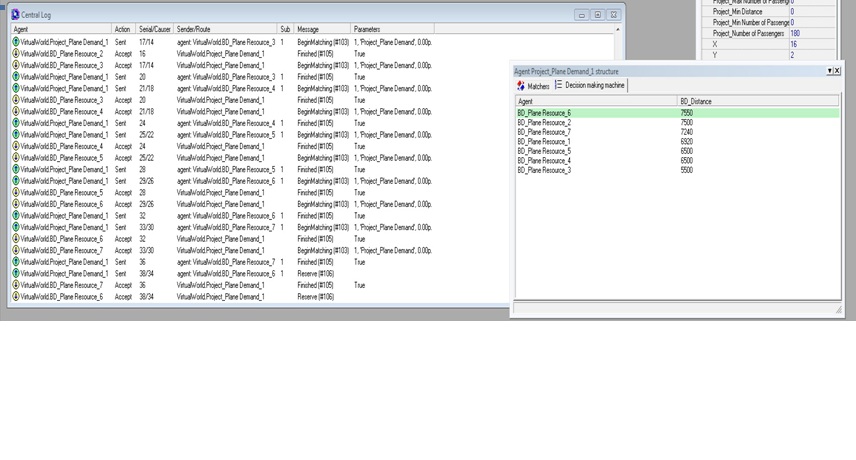856x460 pixels.
Task: Switch to the Matchers tab
Action: tap(533, 86)
